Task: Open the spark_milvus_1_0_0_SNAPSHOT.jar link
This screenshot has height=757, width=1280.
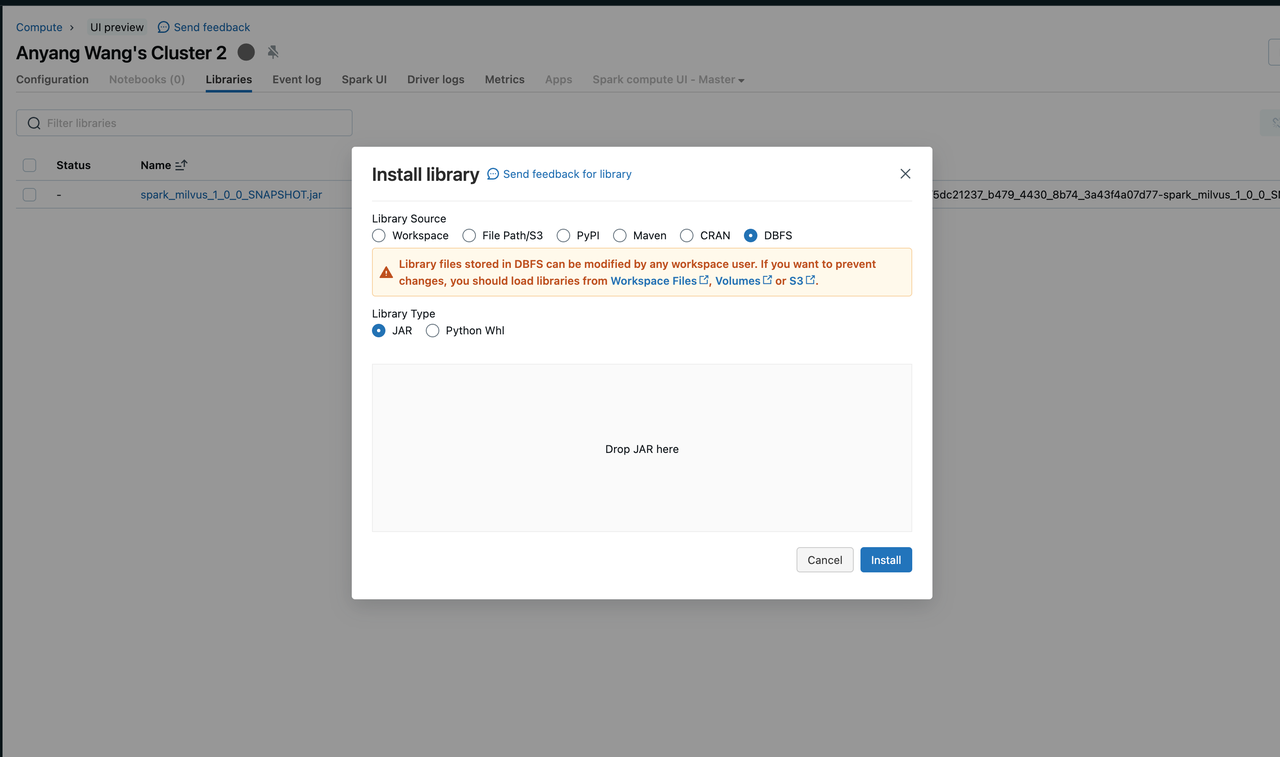Action: [x=231, y=194]
